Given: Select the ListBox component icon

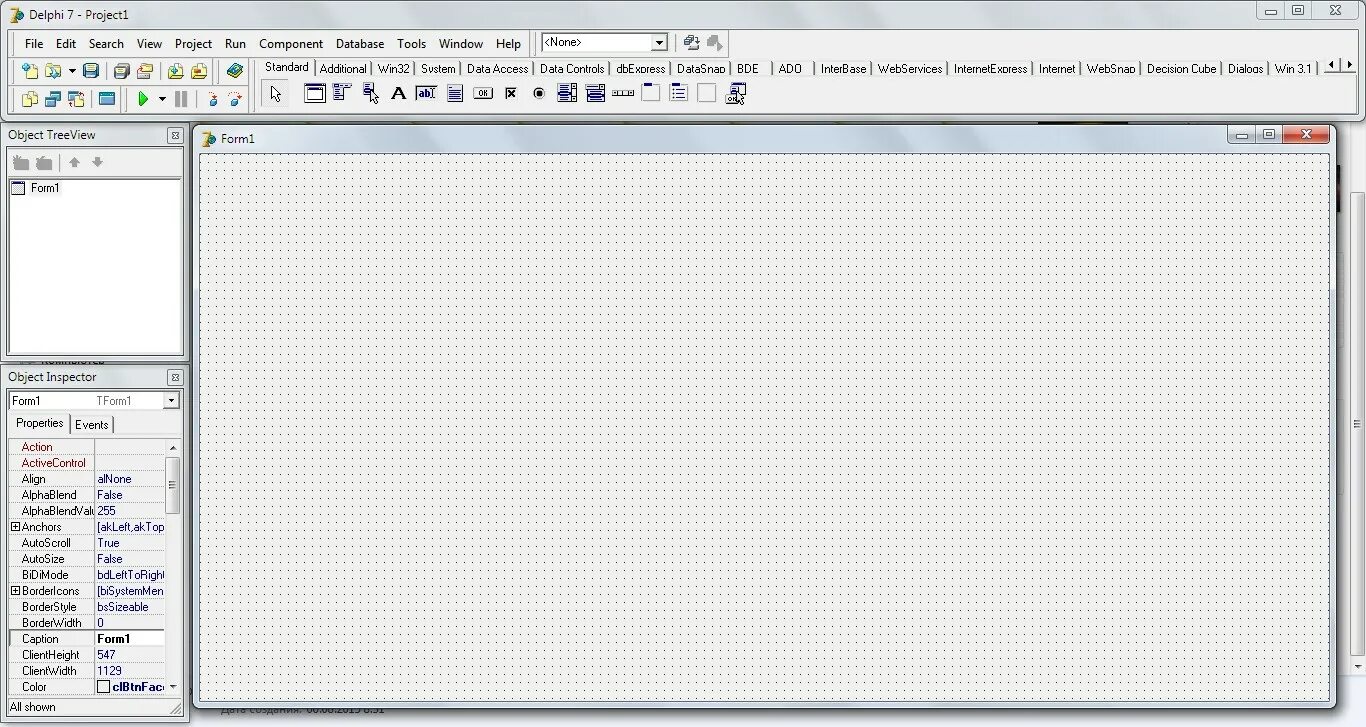Looking at the screenshot, I should point(567,93).
